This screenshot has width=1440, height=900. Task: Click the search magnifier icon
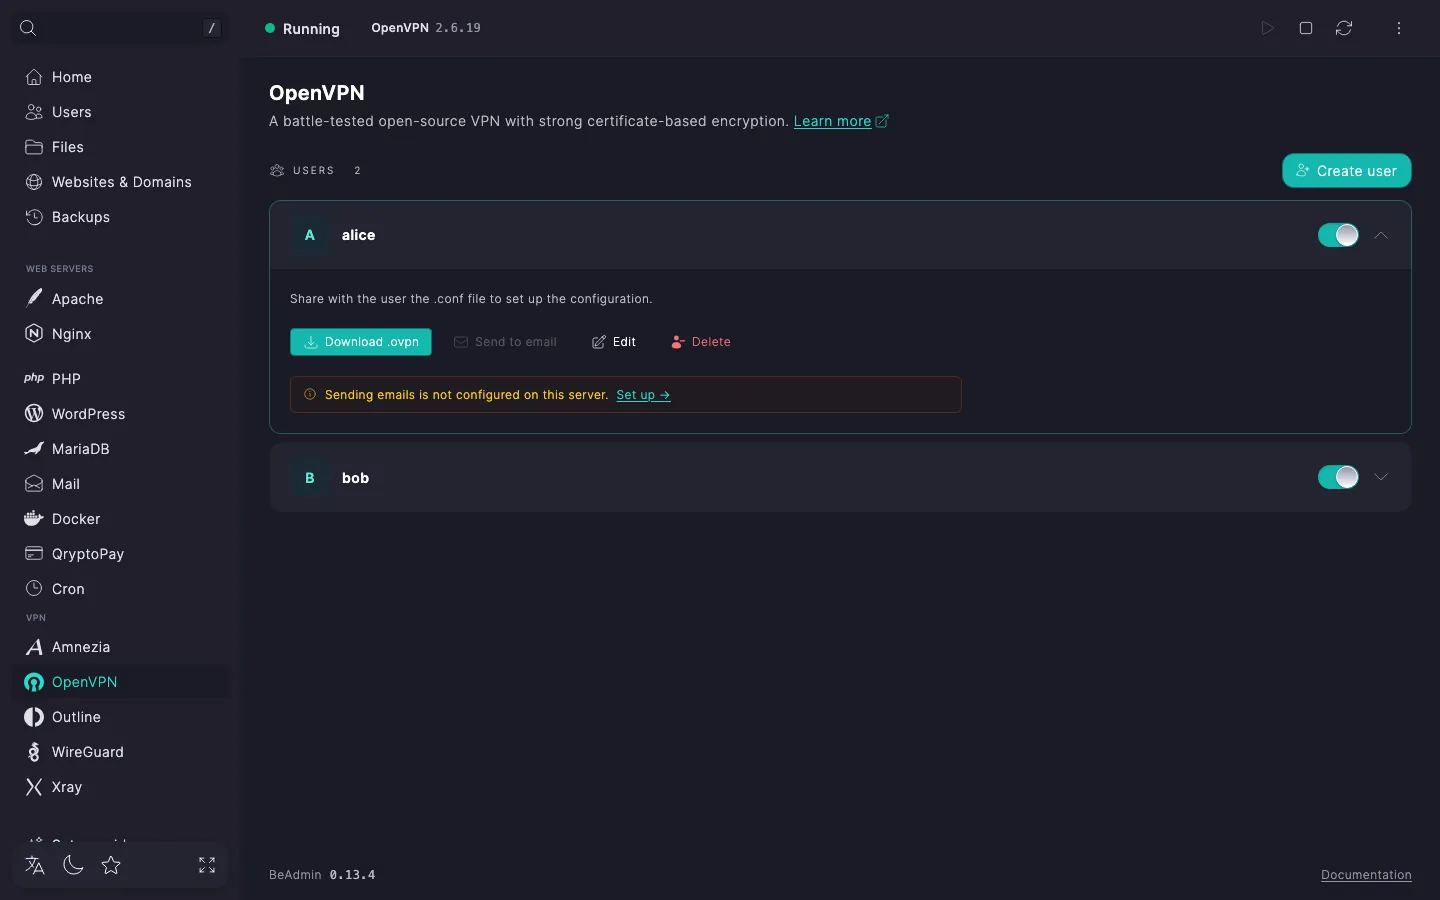coord(28,28)
